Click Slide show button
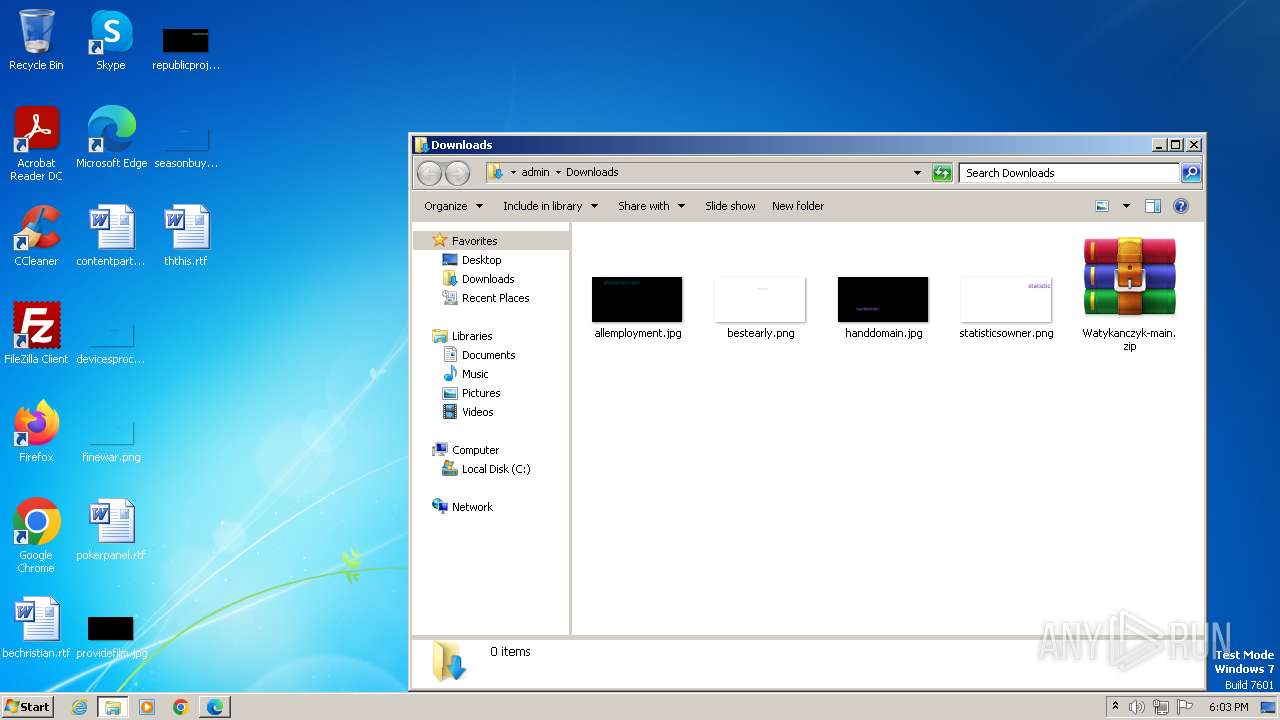 pyautogui.click(x=730, y=206)
